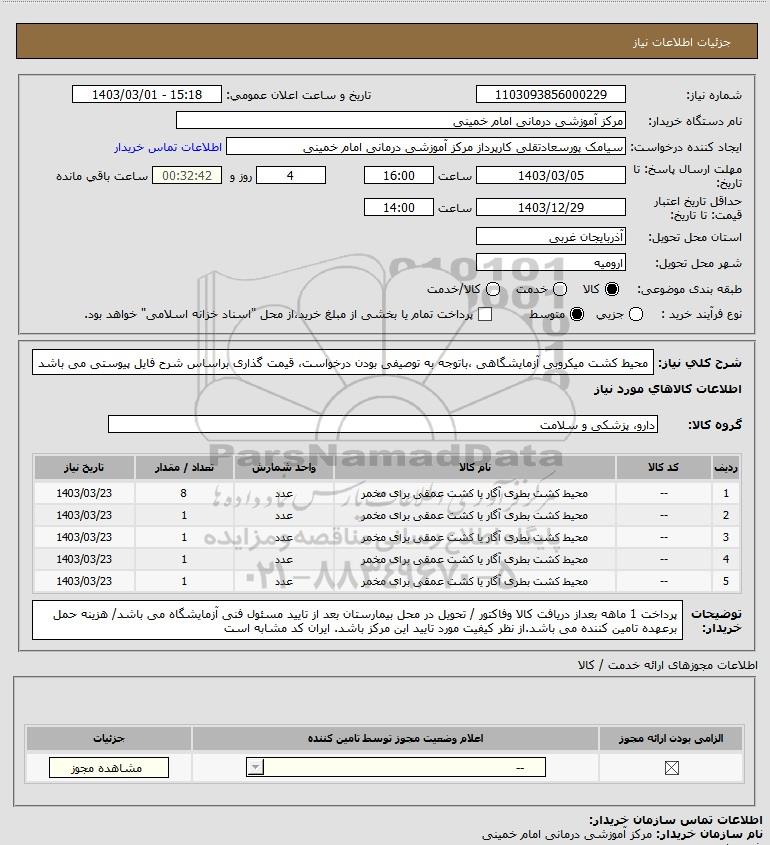
Task: Click the نام کالا column header
Action: pos(475,467)
